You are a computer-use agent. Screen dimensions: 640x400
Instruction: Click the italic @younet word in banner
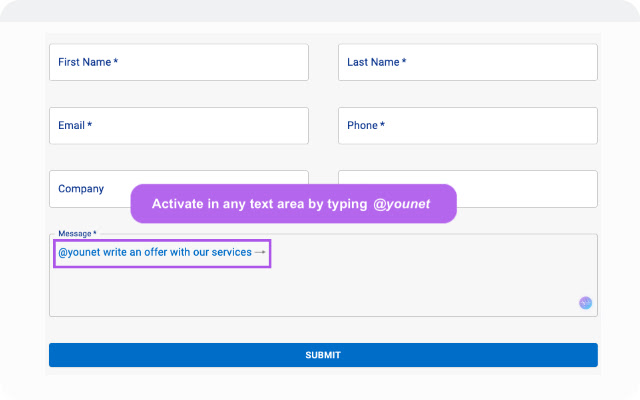click(x=402, y=204)
